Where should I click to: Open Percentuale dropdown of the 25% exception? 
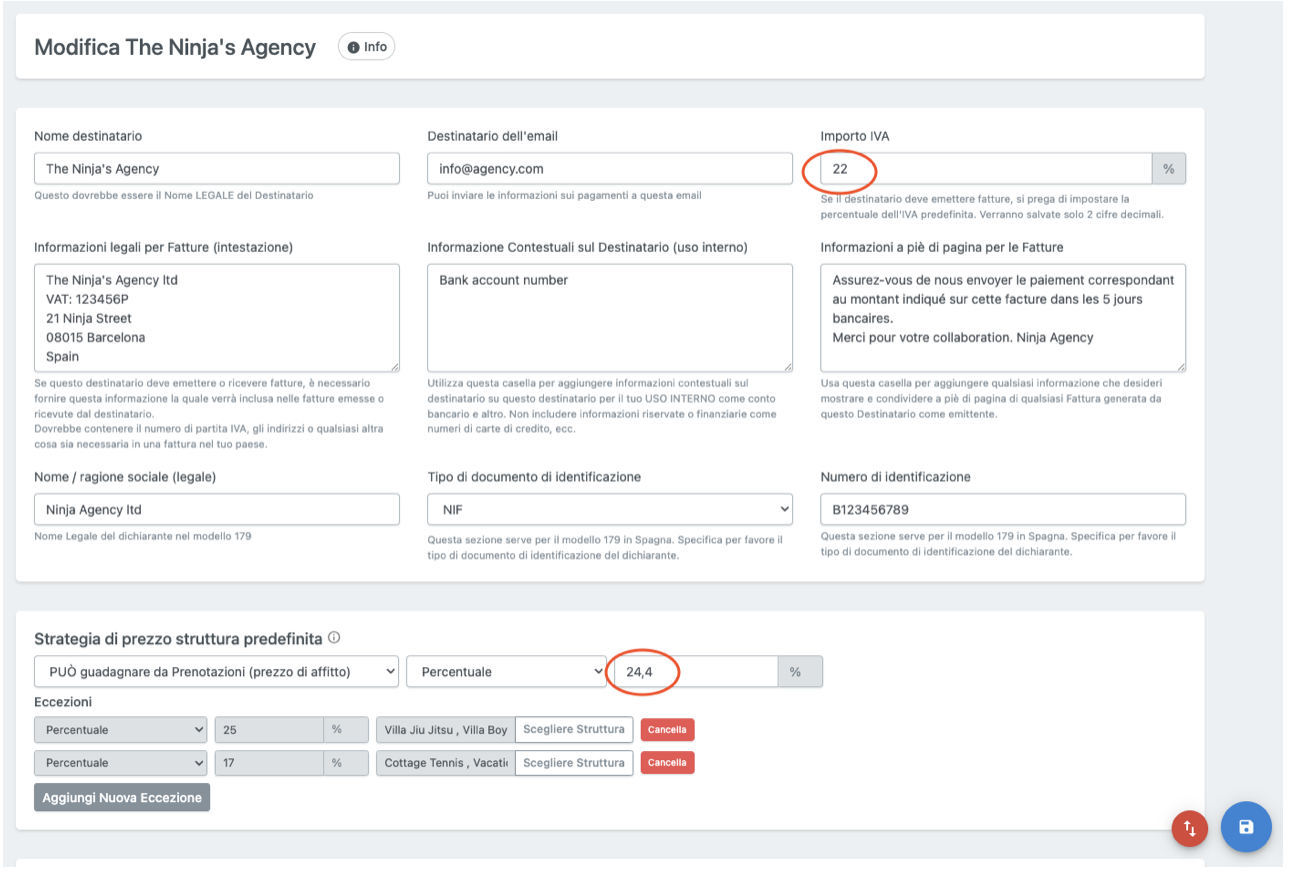coord(120,730)
